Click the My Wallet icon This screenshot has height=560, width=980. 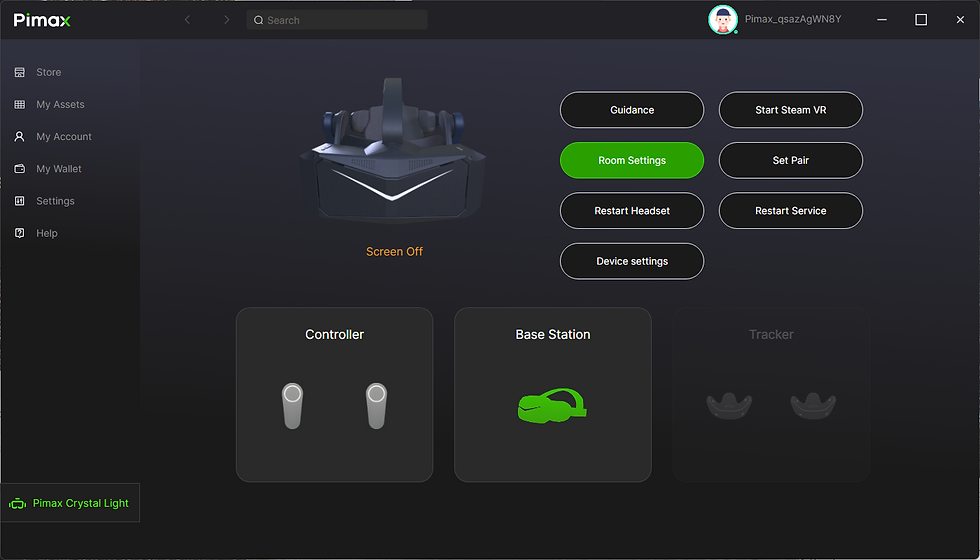(x=19, y=169)
